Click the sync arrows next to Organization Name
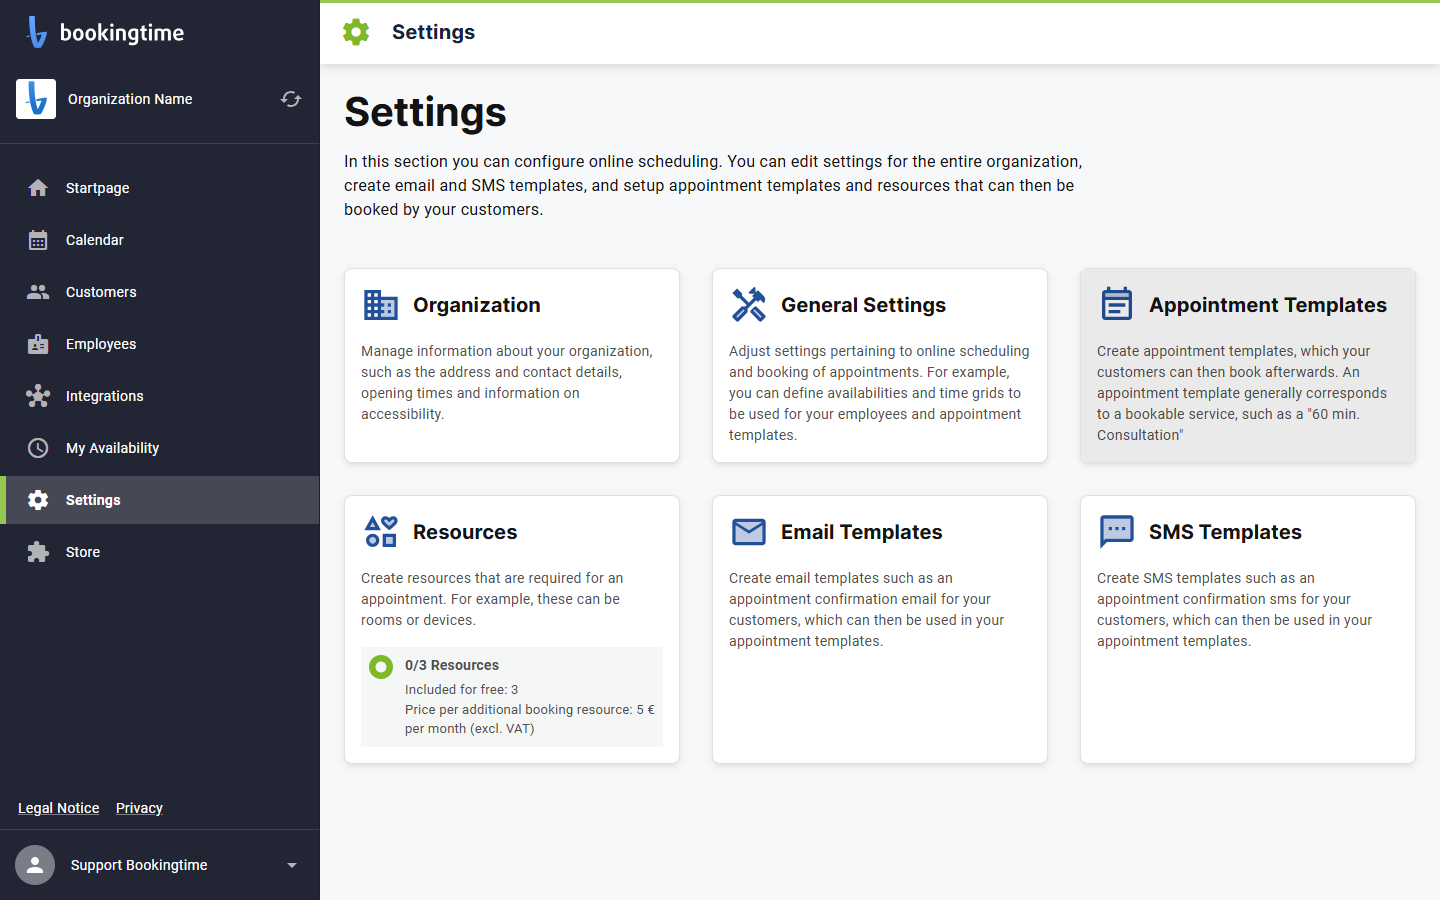Image resolution: width=1440 pixels, height=900 pixels. [291, 99]
